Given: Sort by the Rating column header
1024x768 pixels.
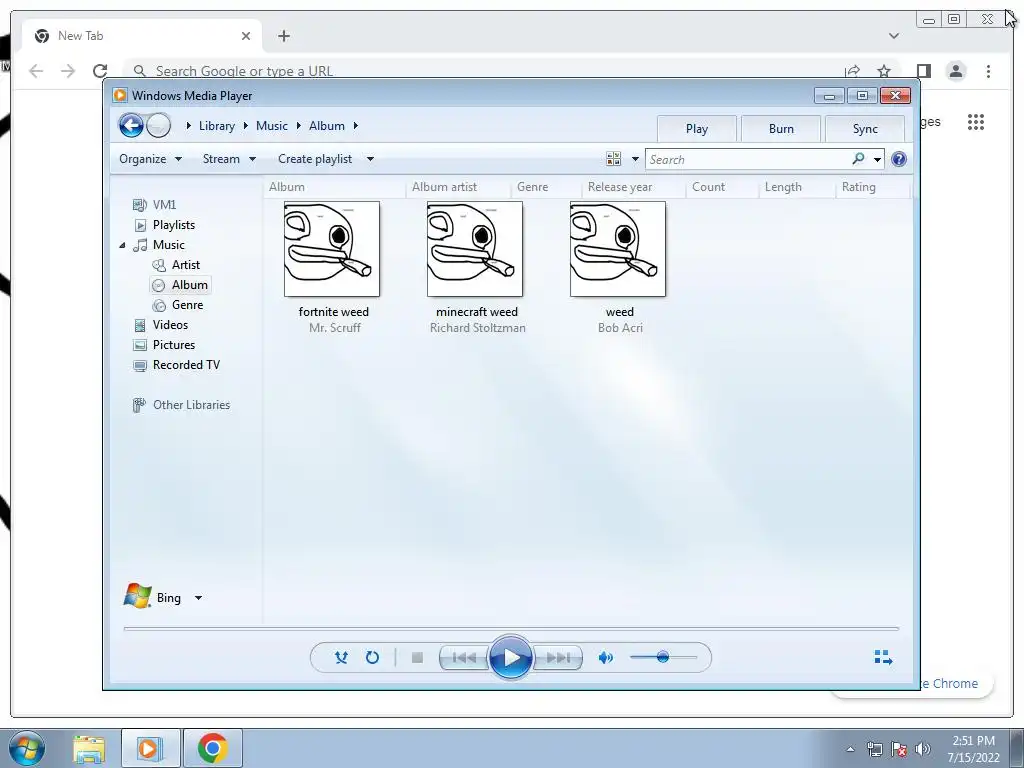Looking at the screenshot, I should point(872,187).
